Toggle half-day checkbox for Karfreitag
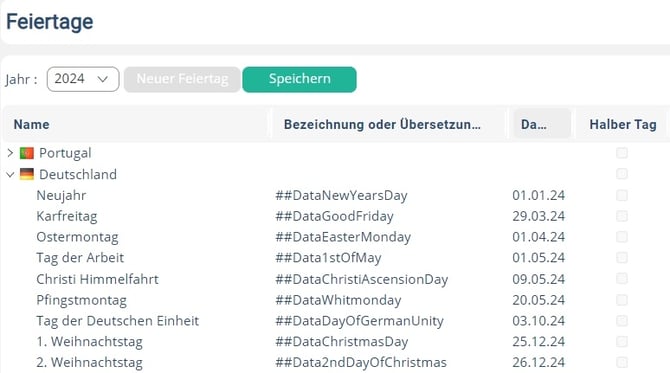 [x=622, y=216]
